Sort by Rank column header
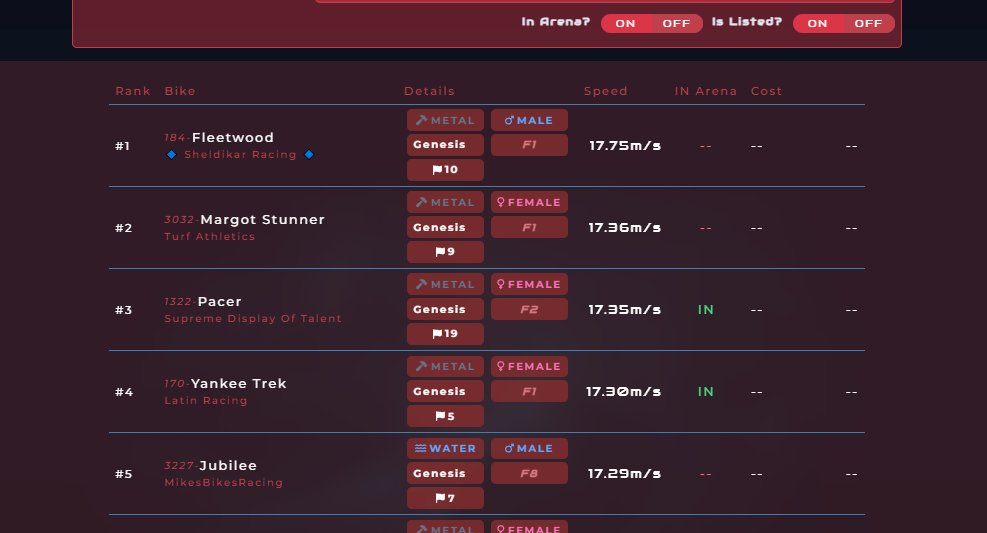Screen dimensions: 987x533 [x=133, y=91]
